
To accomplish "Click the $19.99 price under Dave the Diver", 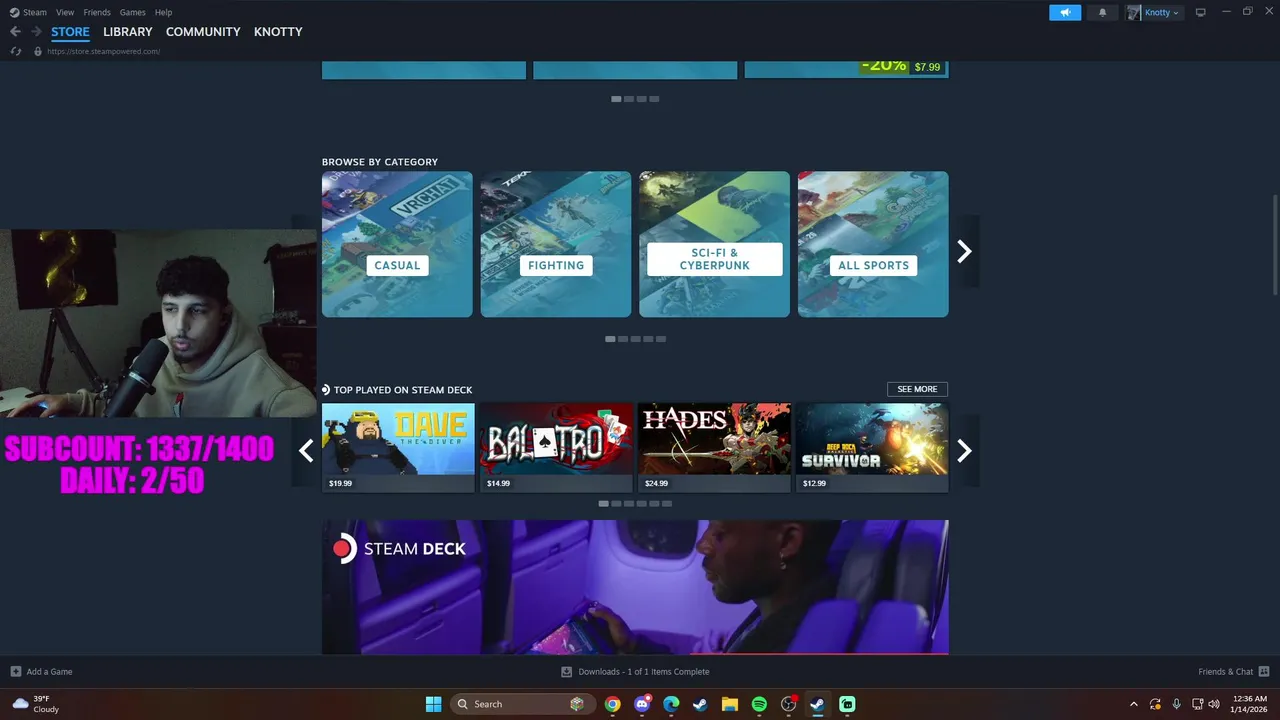I will click(340, 483).
